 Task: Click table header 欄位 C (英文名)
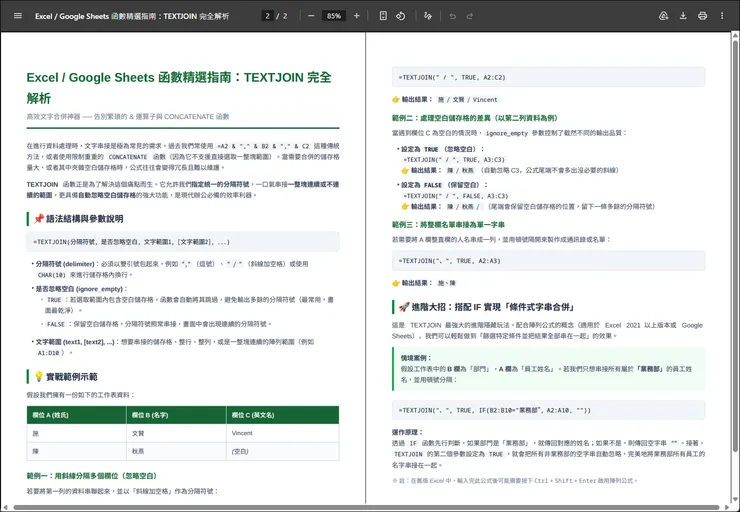pos(282,415)
